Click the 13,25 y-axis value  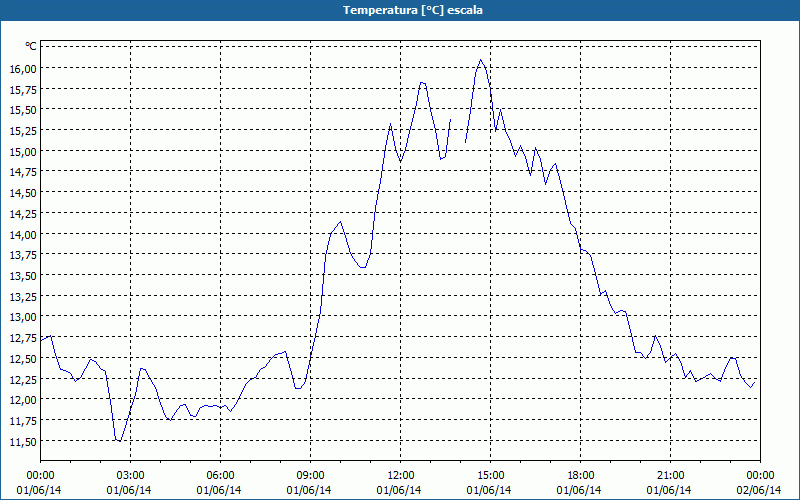(x=23, y=296)
